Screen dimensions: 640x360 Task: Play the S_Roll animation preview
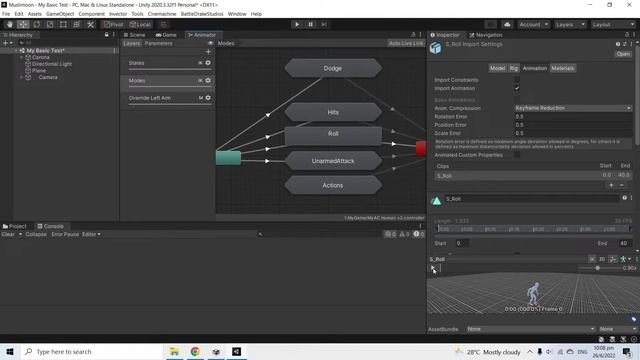[x=432, y=268]
